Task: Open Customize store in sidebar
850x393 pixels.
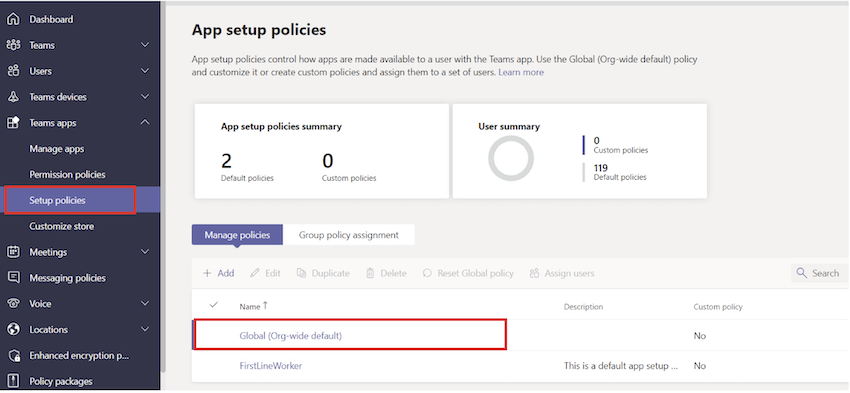Action: (x=61, y=226)
